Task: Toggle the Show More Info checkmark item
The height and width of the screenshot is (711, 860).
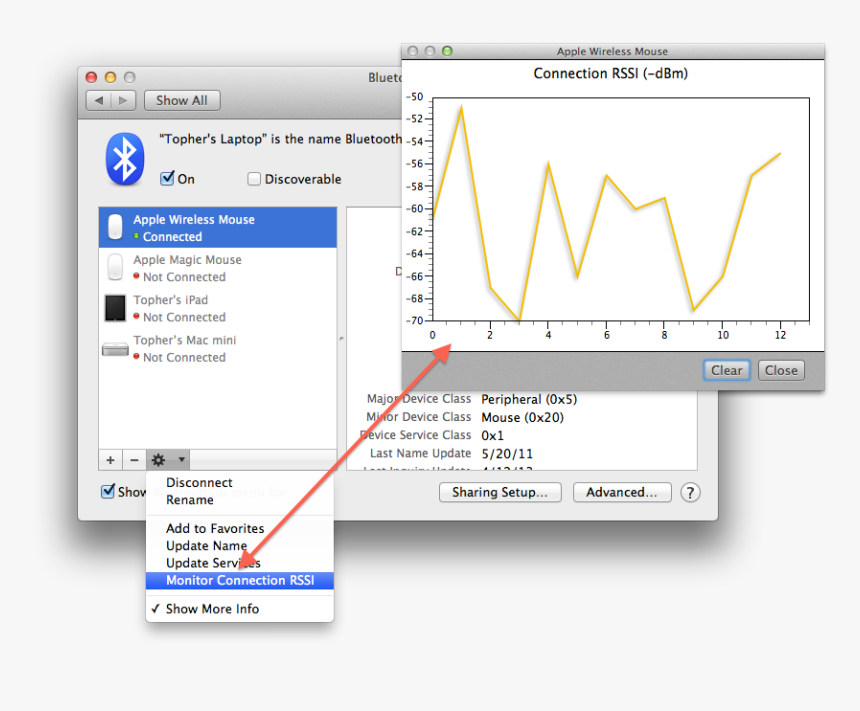Action: pyautogui.click(x=240, y=609)
